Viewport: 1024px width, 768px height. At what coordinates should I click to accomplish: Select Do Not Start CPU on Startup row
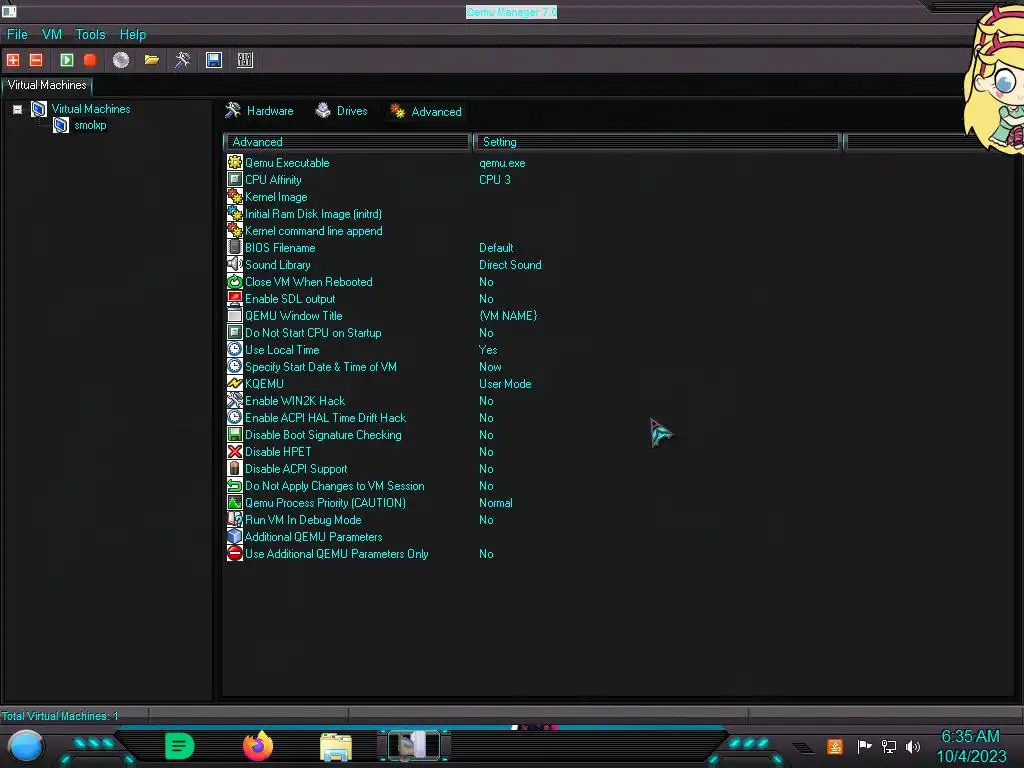[313, 332]
